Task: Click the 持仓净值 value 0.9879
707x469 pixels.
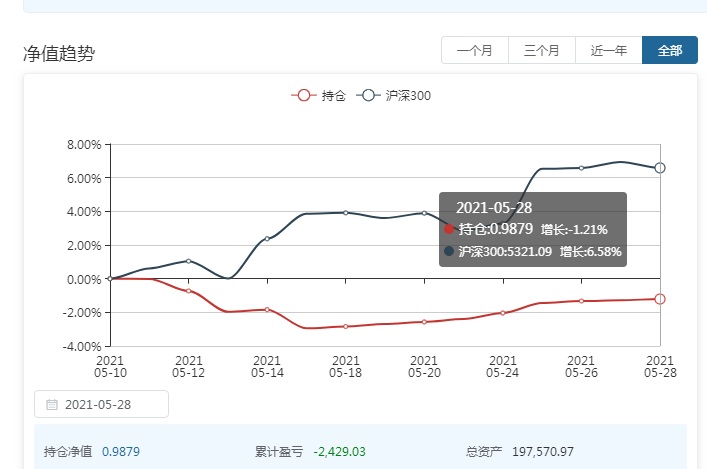Action: (121, 451)
